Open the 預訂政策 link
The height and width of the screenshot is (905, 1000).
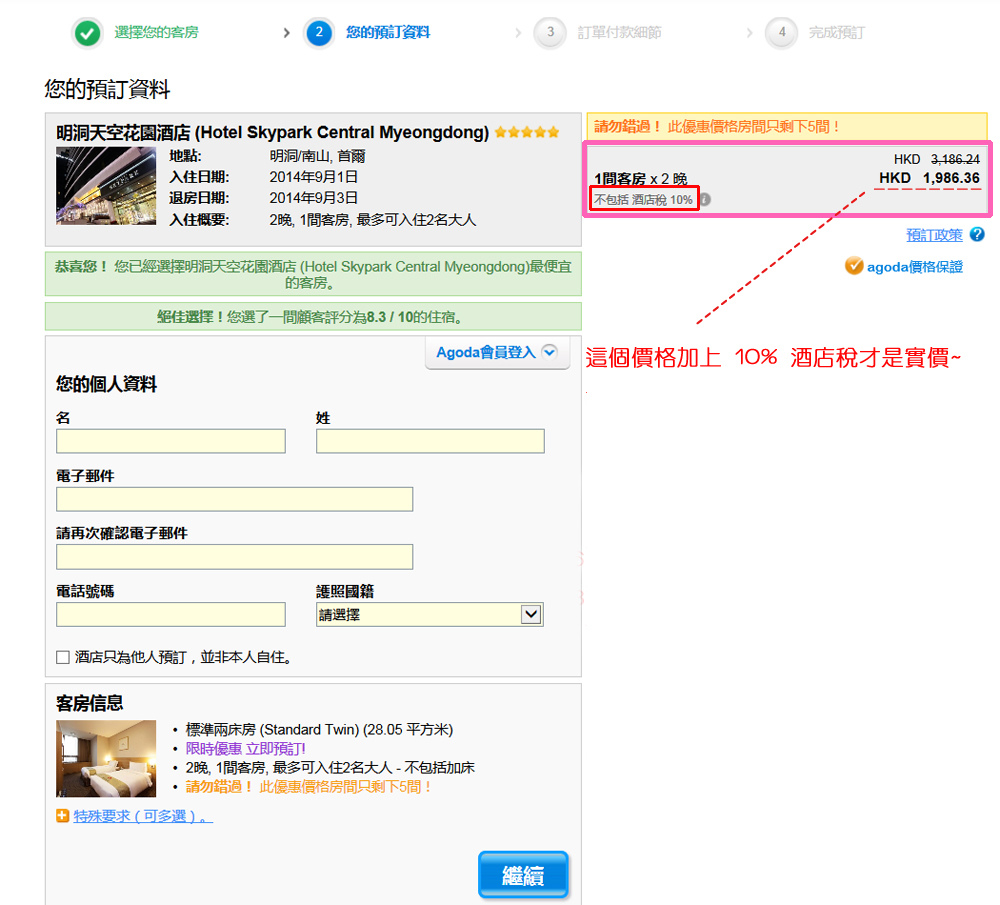click(934, 235)
